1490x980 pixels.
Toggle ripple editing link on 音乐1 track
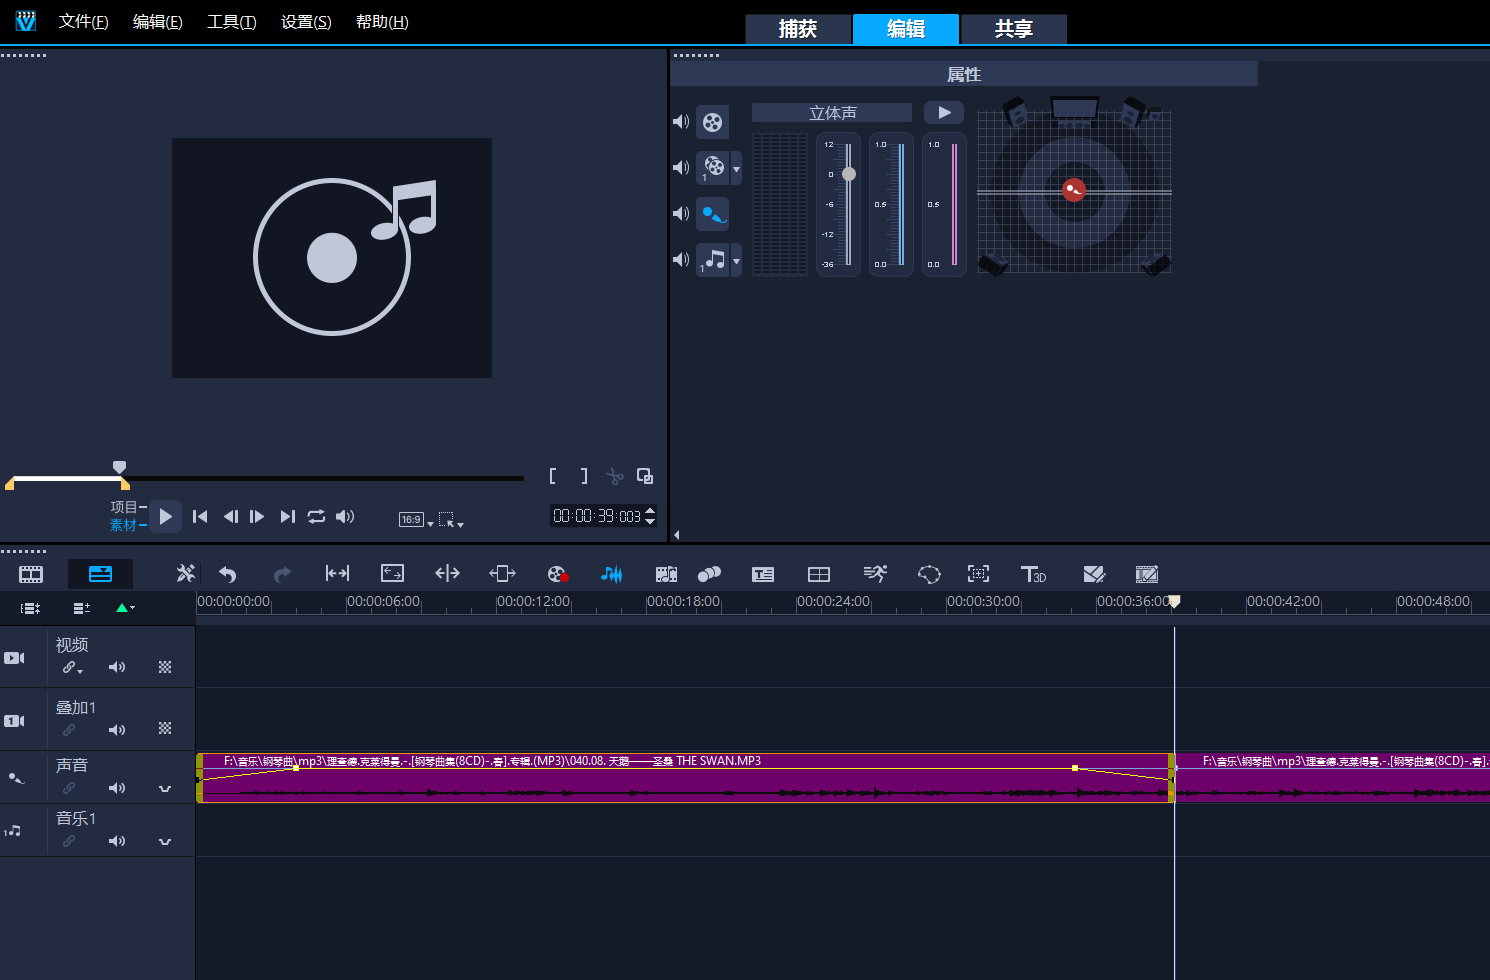[69, 841]
